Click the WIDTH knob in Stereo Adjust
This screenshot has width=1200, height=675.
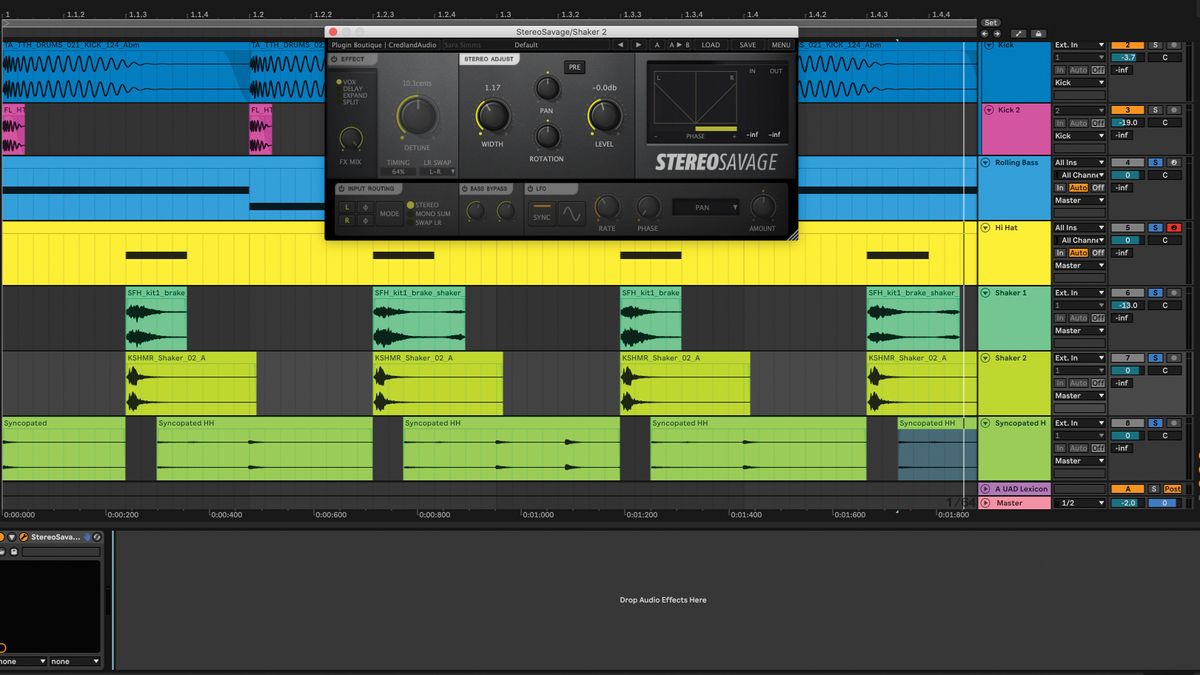click(x=493, y=116)
